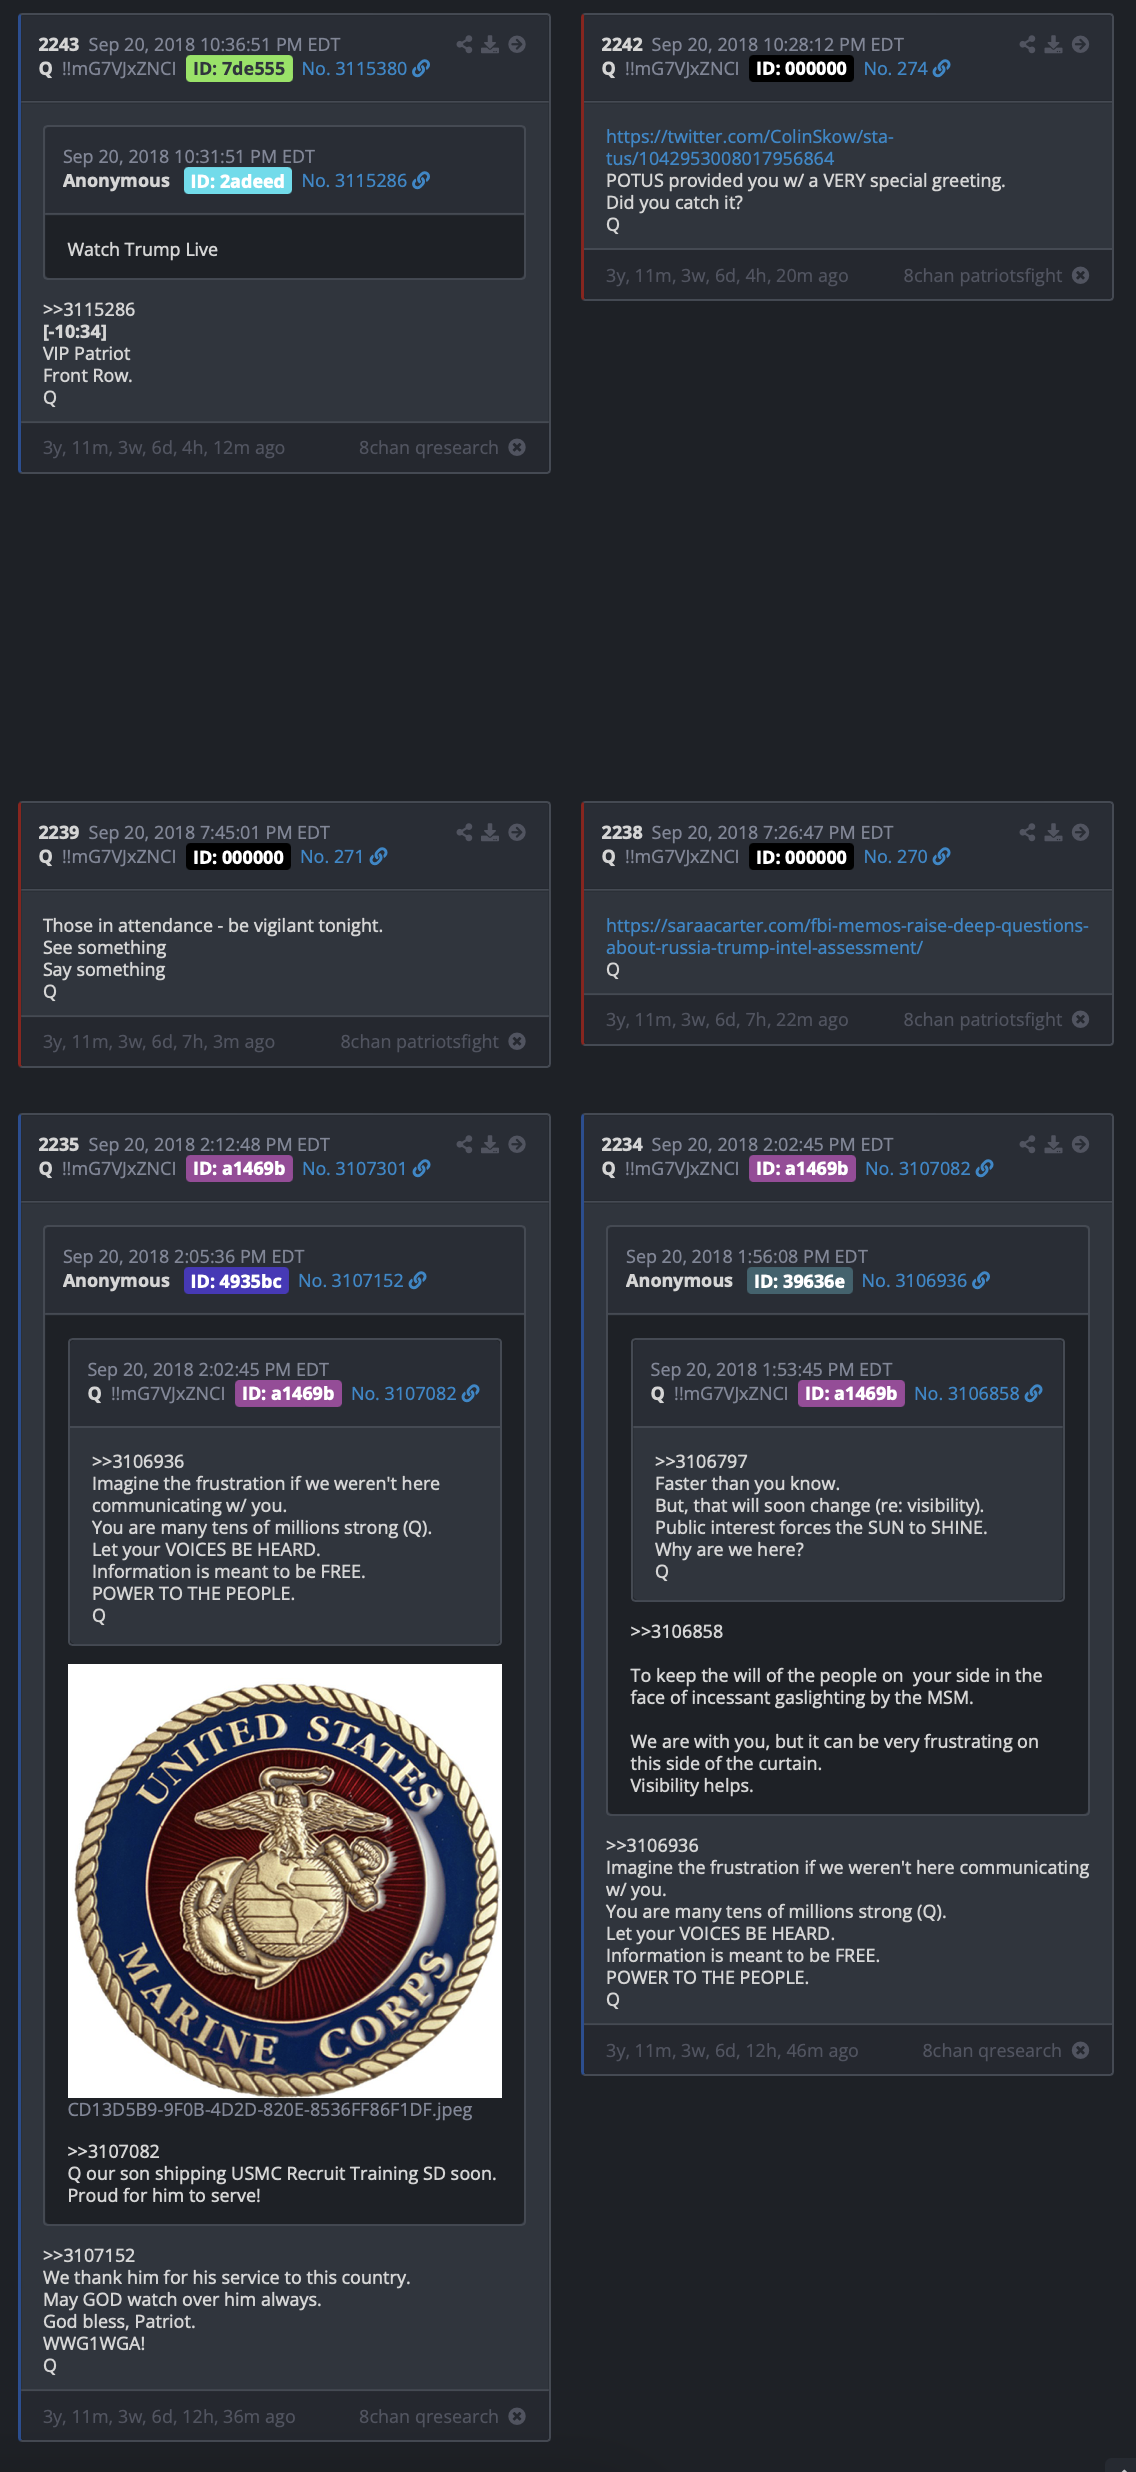This screenshot has height=2472, width=1136.
Task: Dismiss 8chan patriotsfight tag on post 2238
Action: [x=1081, y=1019]
